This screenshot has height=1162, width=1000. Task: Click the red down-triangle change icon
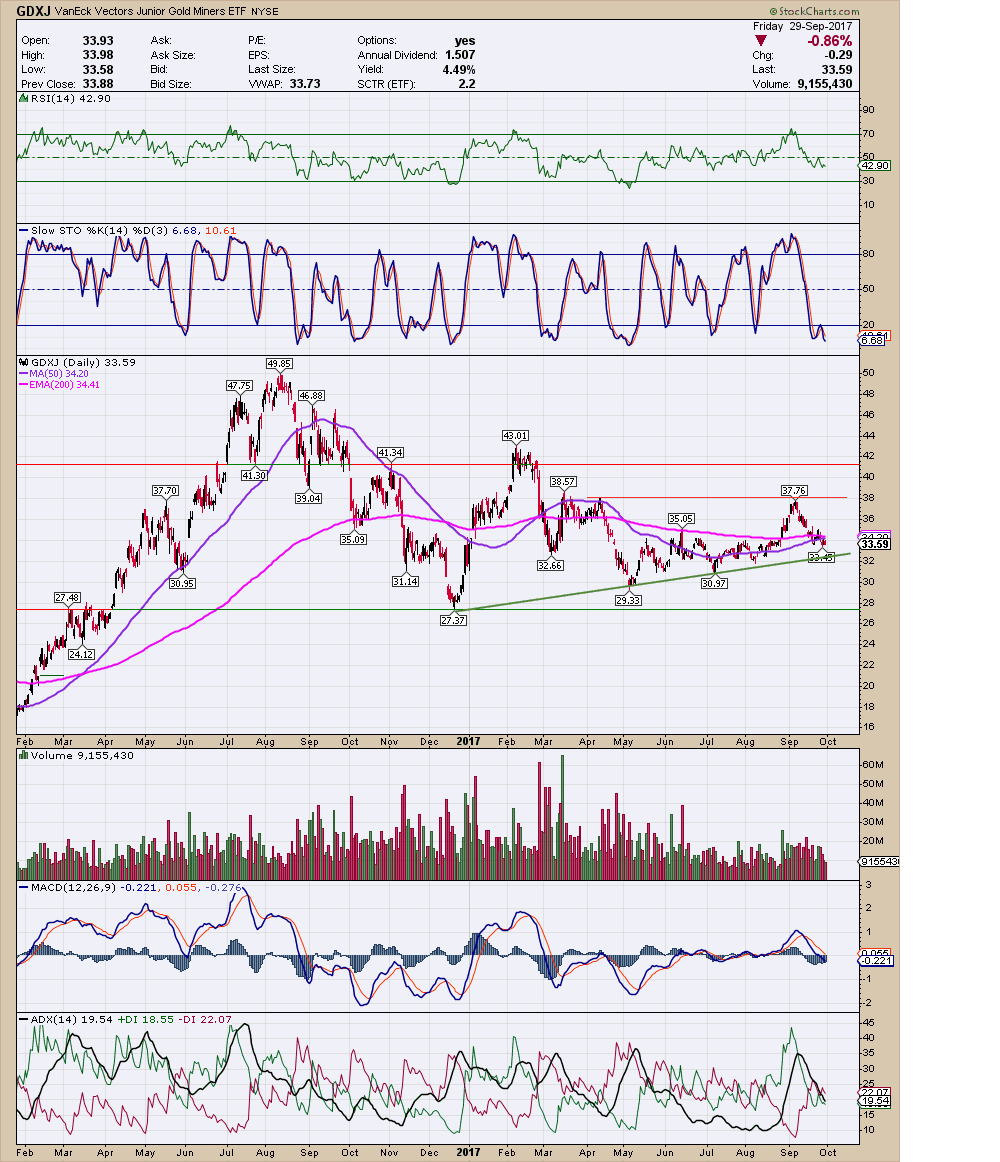click(x=761, y=41)
